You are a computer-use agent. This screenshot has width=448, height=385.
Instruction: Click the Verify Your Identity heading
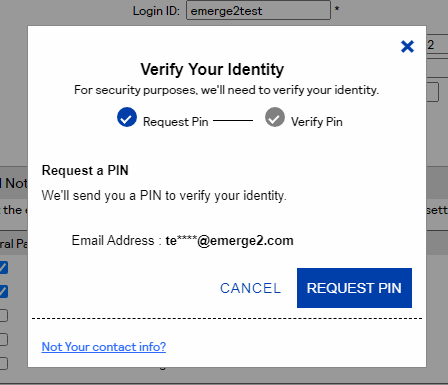pos(212,69)
